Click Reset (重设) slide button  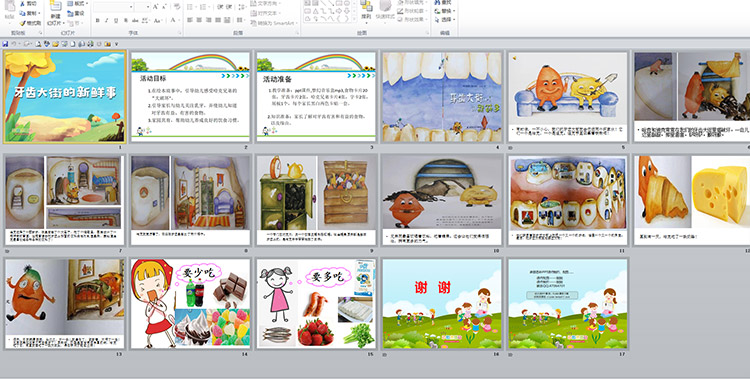76,13
